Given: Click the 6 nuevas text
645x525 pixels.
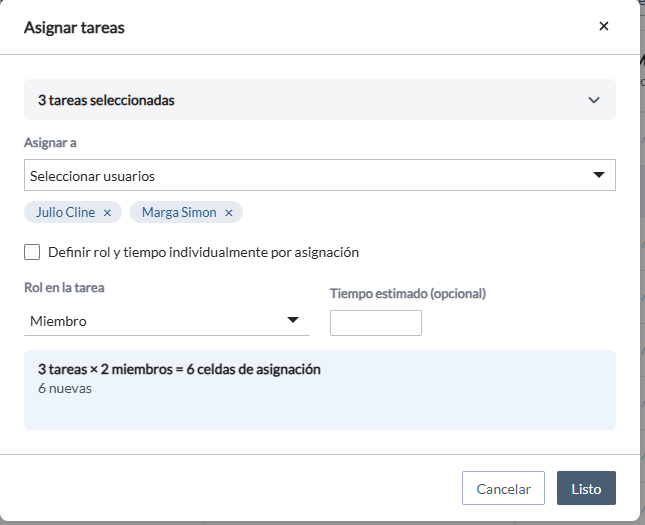Looking at the screenshot, I should click(65, 388).
